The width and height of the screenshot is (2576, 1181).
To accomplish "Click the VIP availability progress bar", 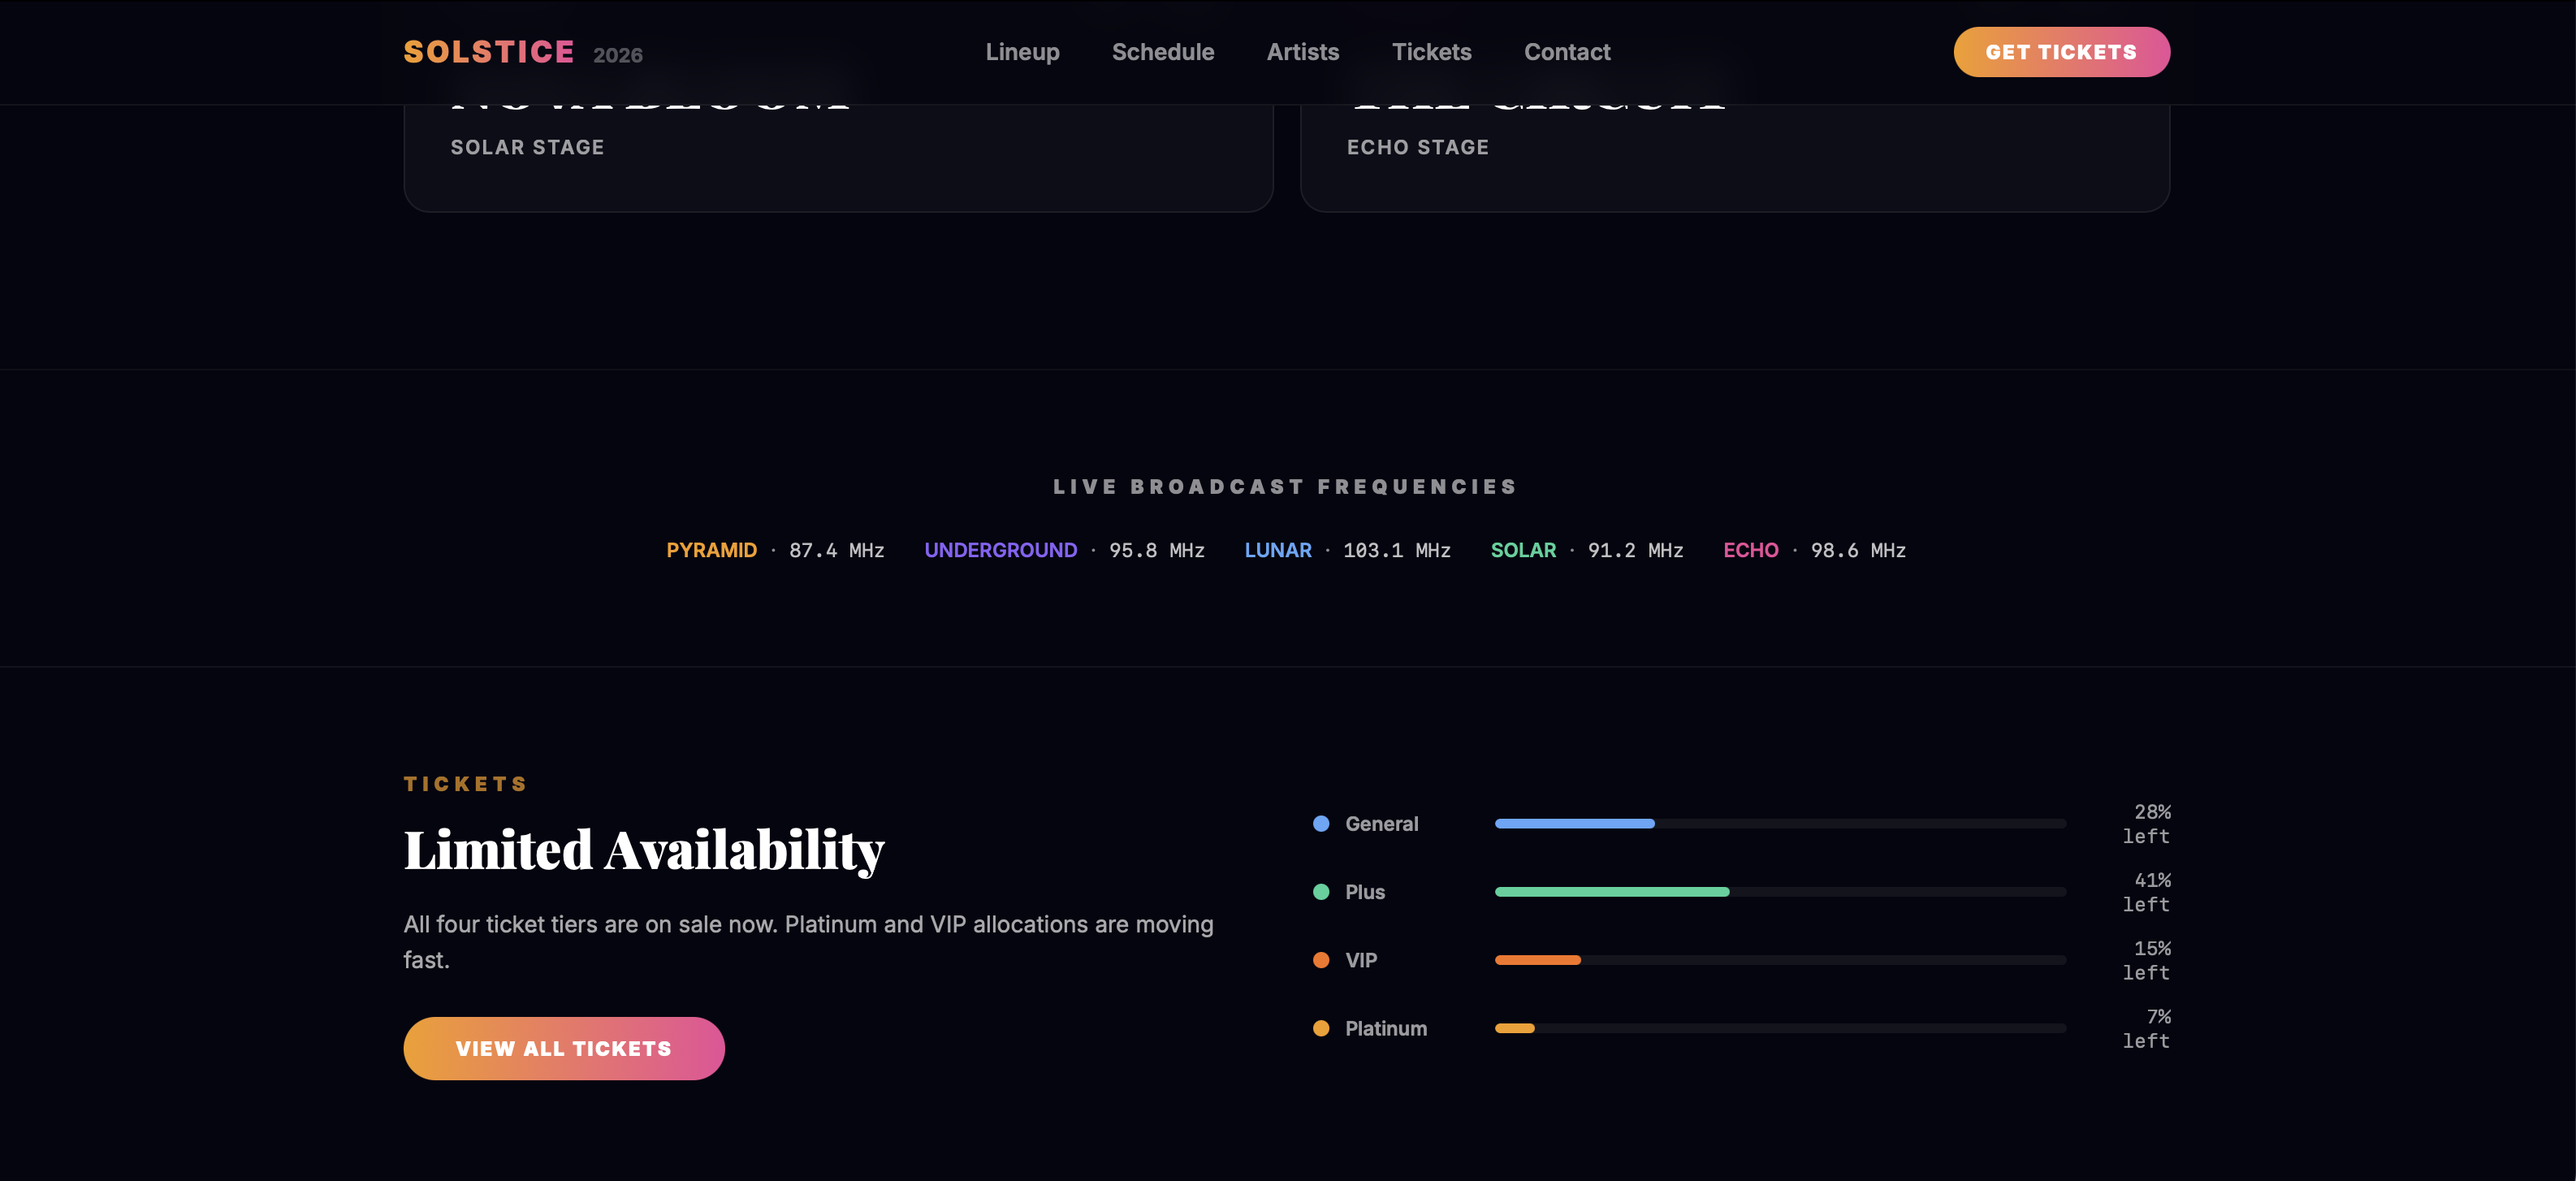I will pos(1779,960).
